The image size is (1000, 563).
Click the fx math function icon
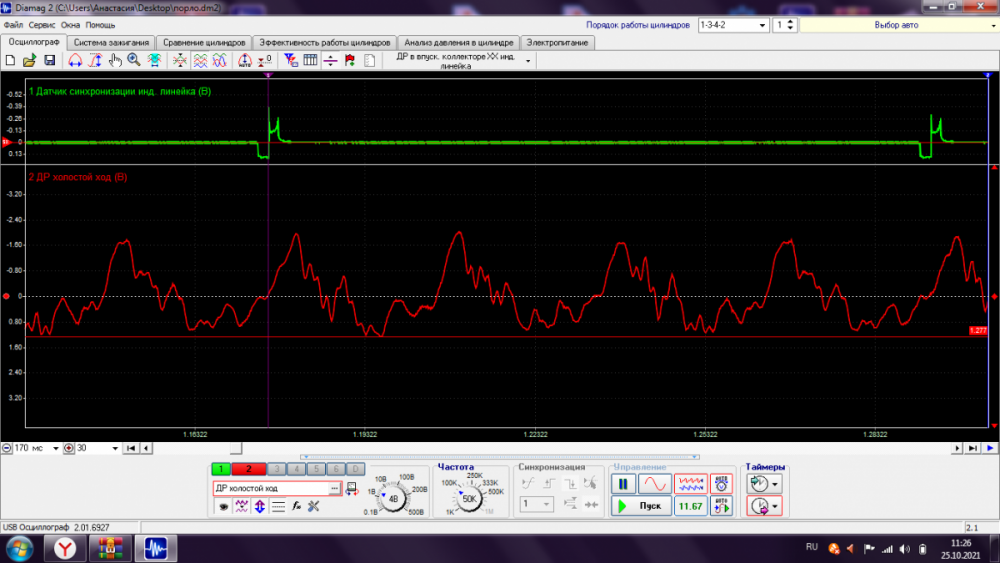point(296,506)
